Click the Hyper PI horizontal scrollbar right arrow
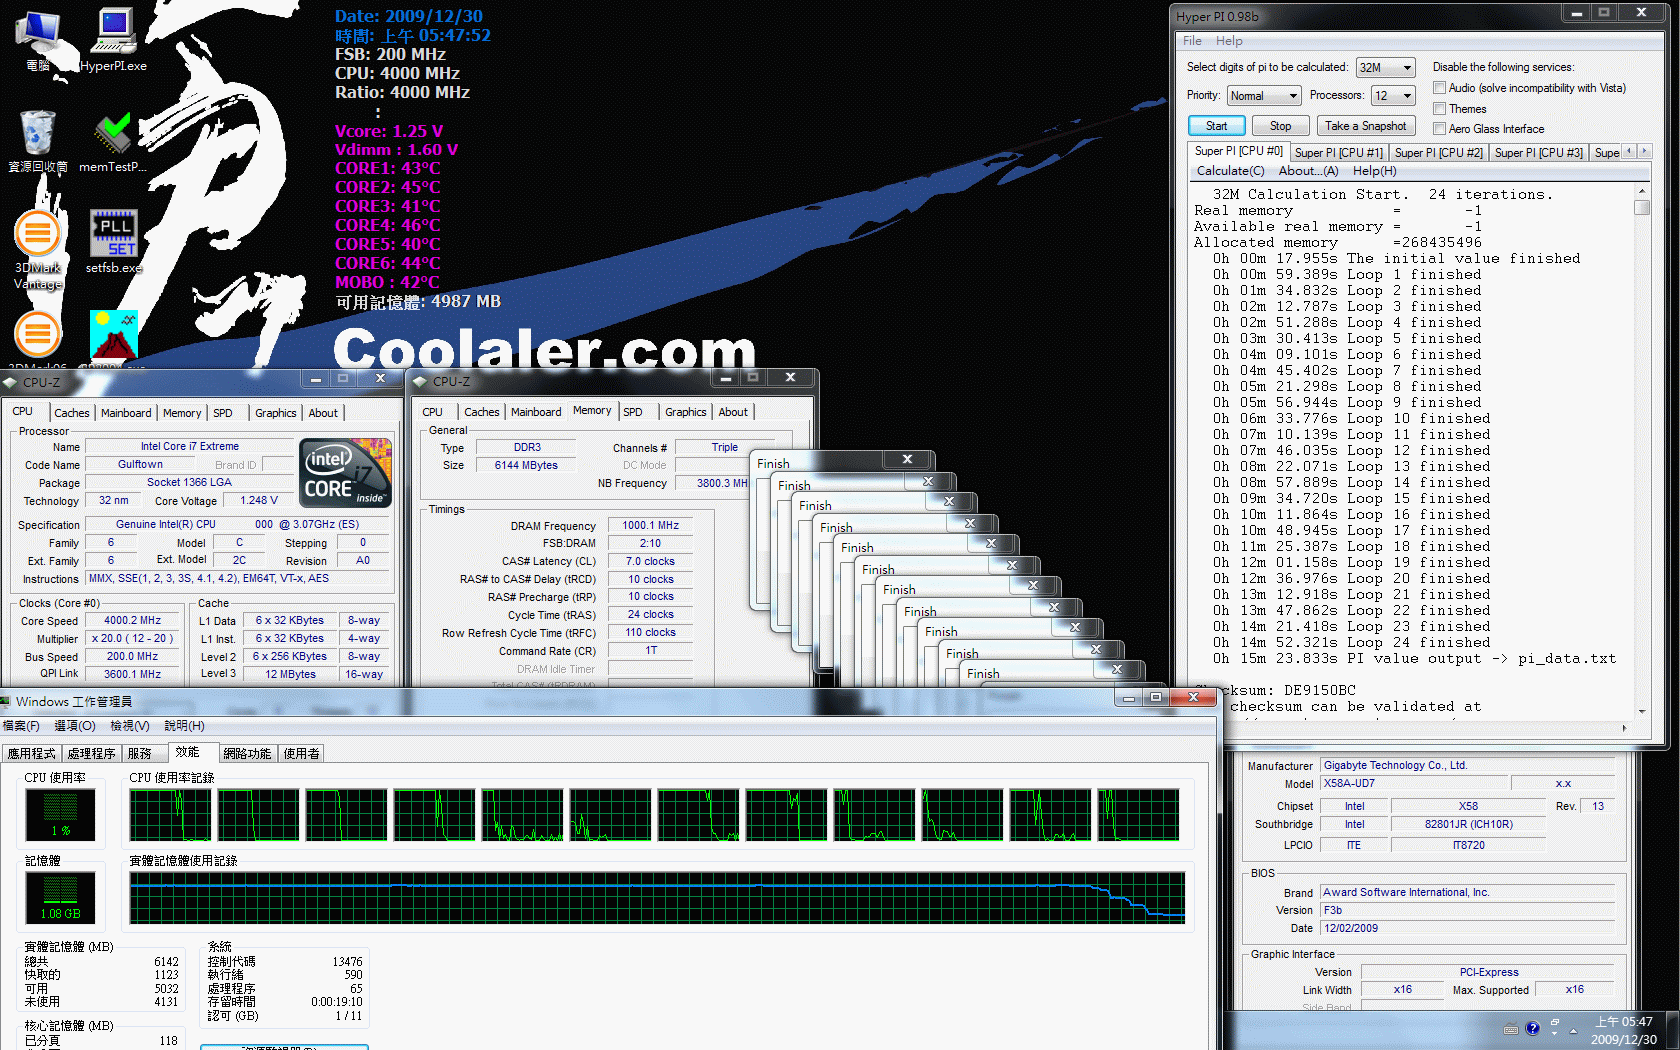 point(1625,728)
